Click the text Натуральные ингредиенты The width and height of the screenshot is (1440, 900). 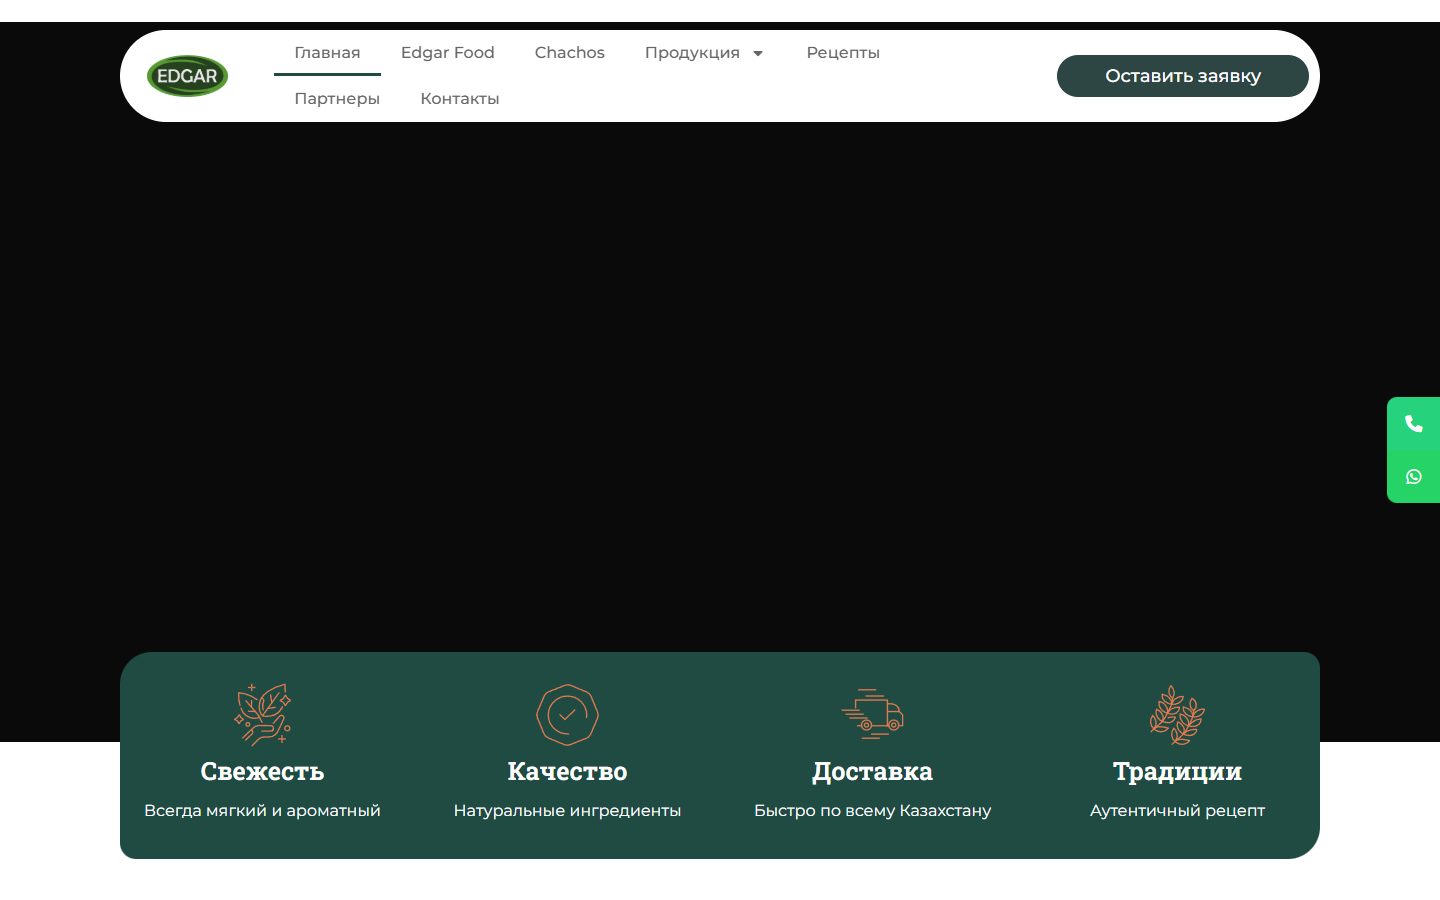(567, 811)
